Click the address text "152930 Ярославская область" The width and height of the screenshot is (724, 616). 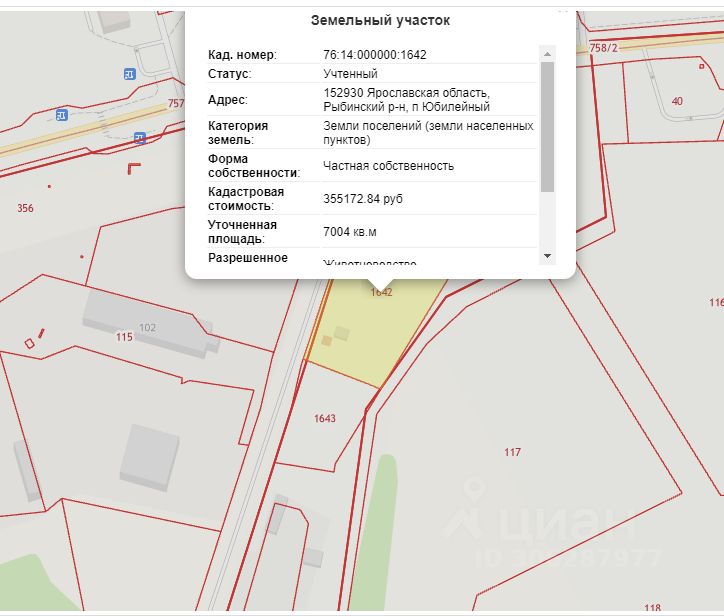click(x=406, y=93)
